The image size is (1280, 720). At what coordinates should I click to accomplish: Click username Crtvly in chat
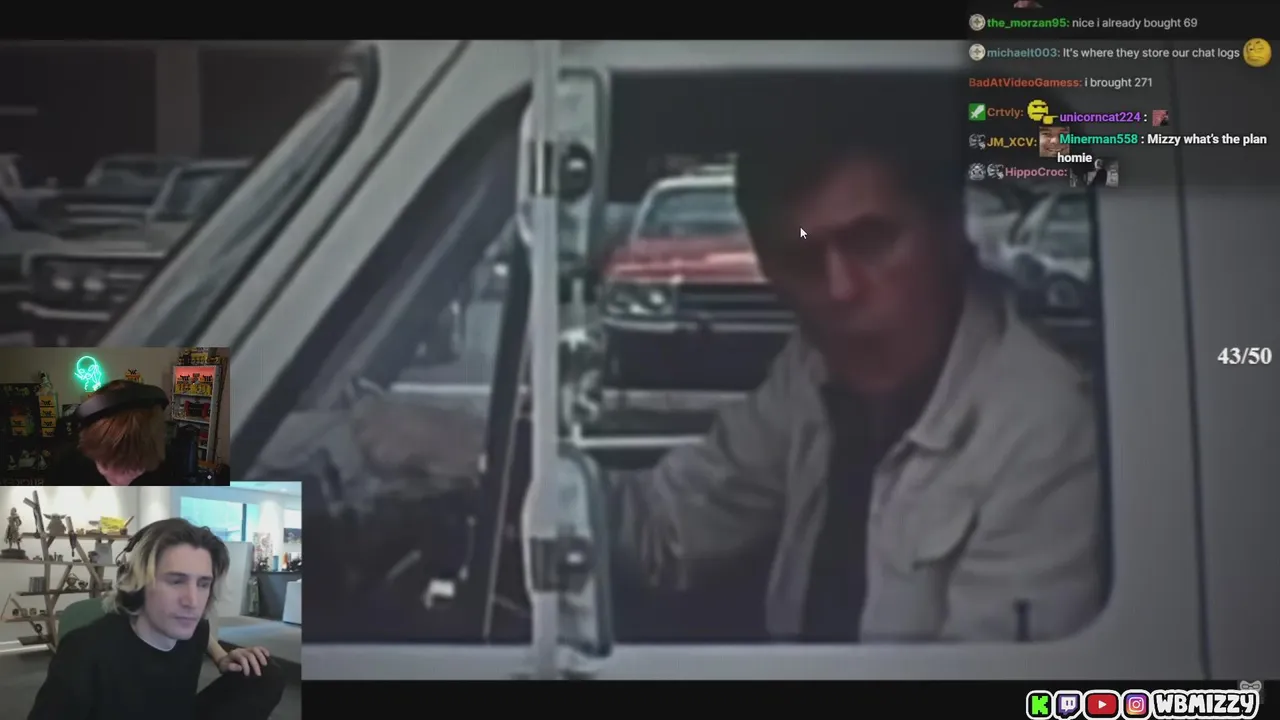click(1005, 113)
